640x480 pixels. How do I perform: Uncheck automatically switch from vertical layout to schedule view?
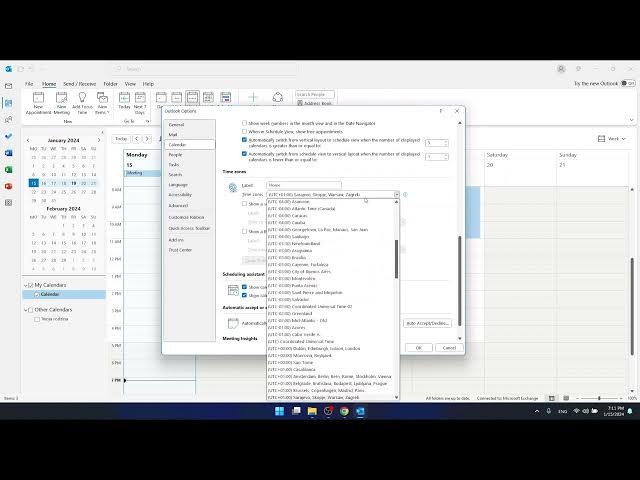coord(244,140)
